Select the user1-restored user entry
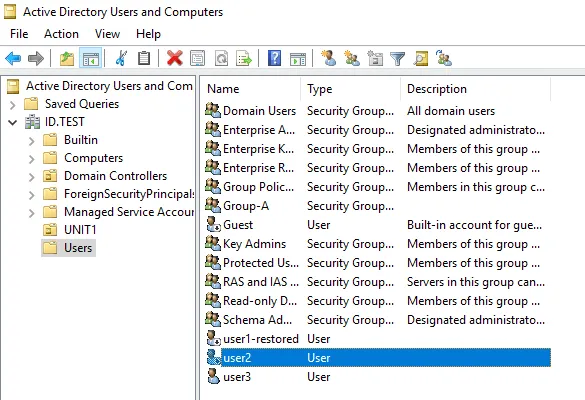Viewport: 585px width, 400px height. pyautogui.click(x=261, y=338)
